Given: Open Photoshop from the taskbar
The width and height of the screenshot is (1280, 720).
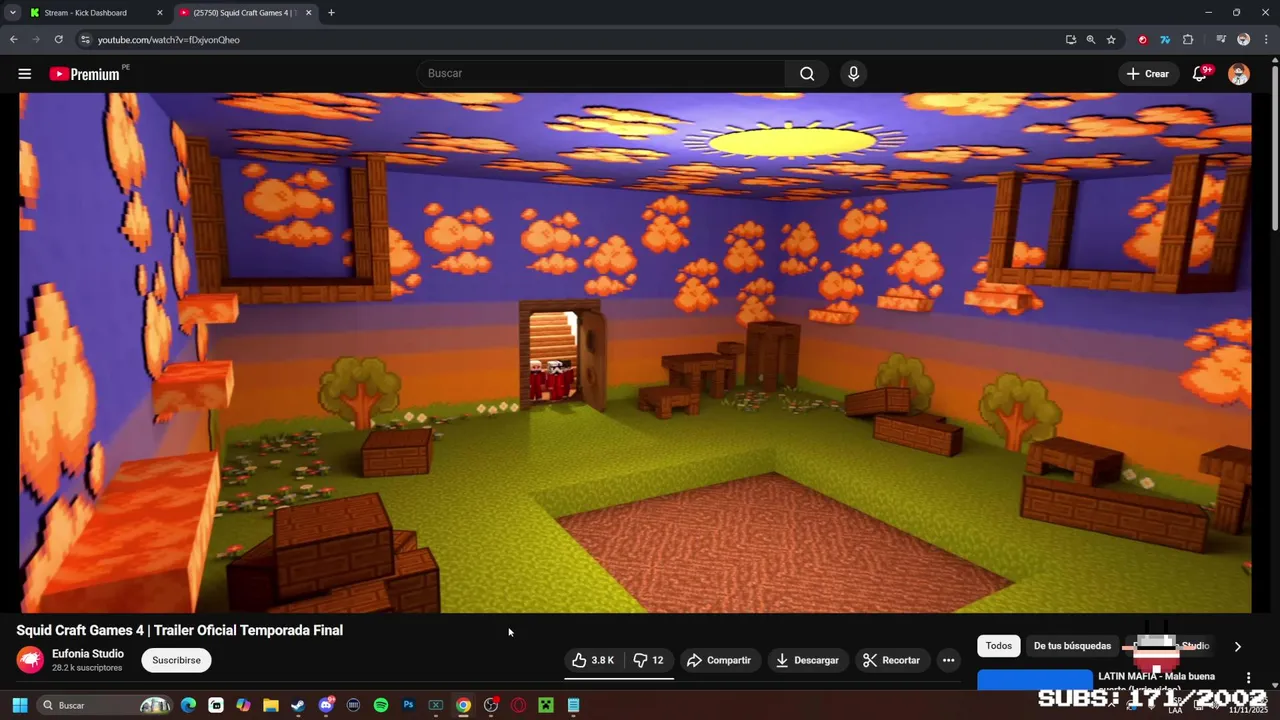Looking at the screenshot, I should (x=408, y=706).
